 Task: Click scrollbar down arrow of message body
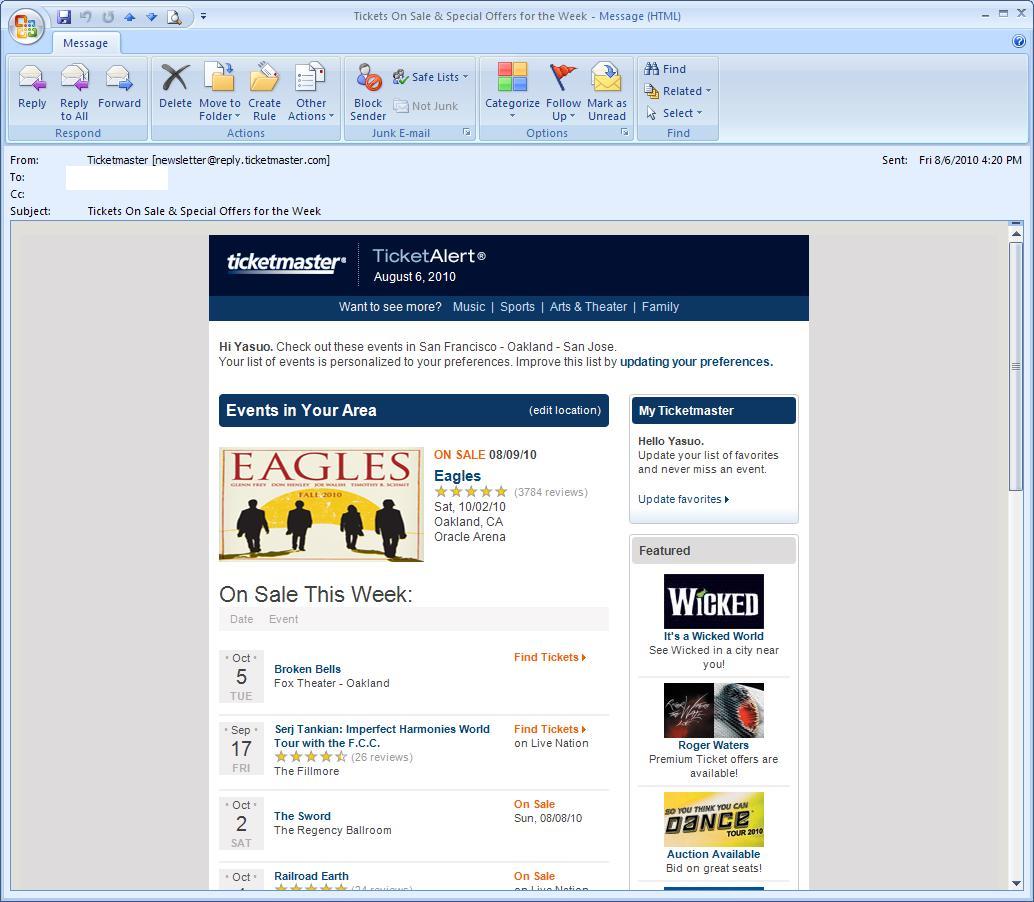coord(1016,884)
